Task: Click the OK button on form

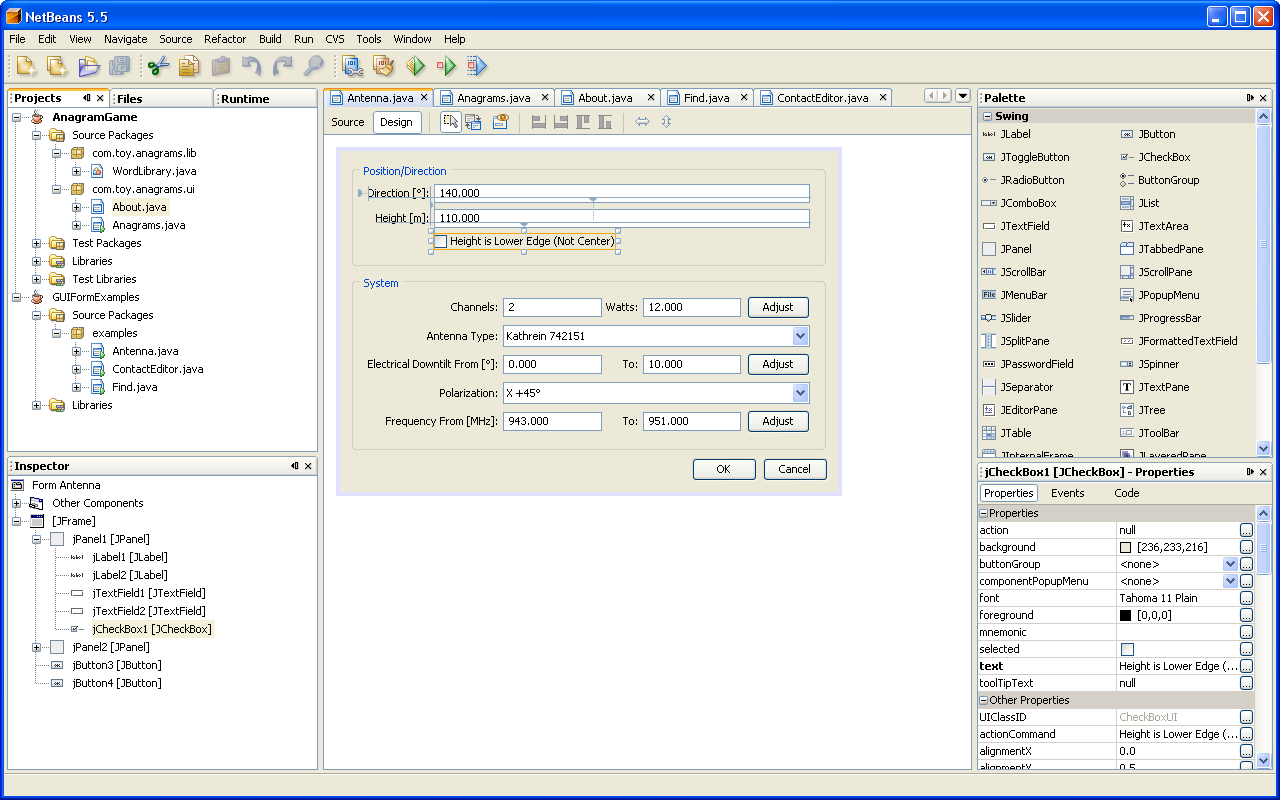Action: [x=723, y=469]
